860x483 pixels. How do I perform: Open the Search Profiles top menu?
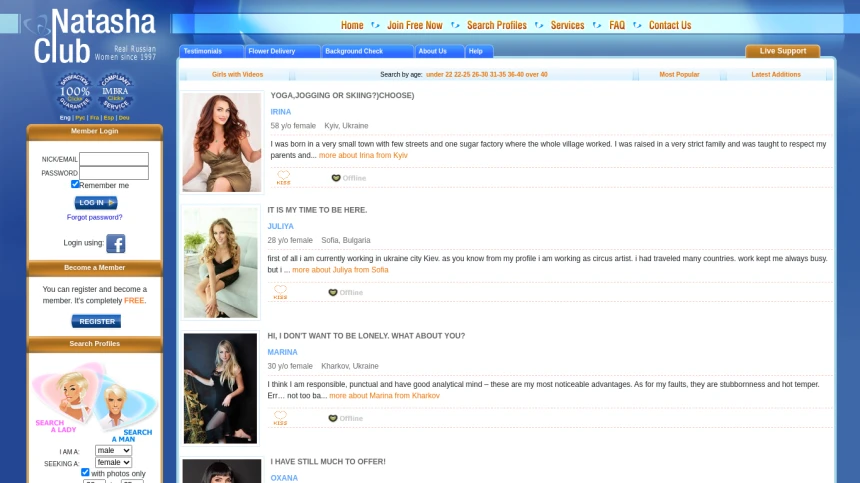(x=496, y=25)
